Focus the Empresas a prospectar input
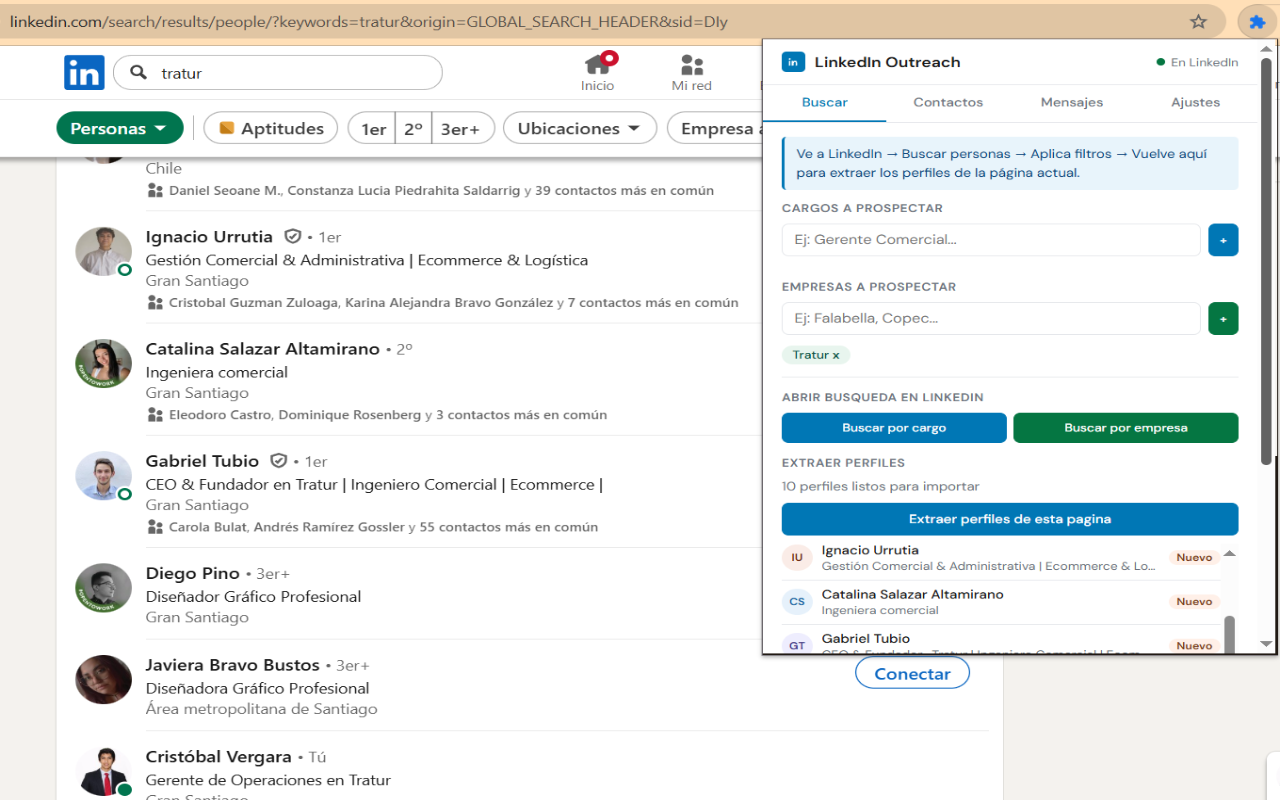 click(x=991, y=319)
